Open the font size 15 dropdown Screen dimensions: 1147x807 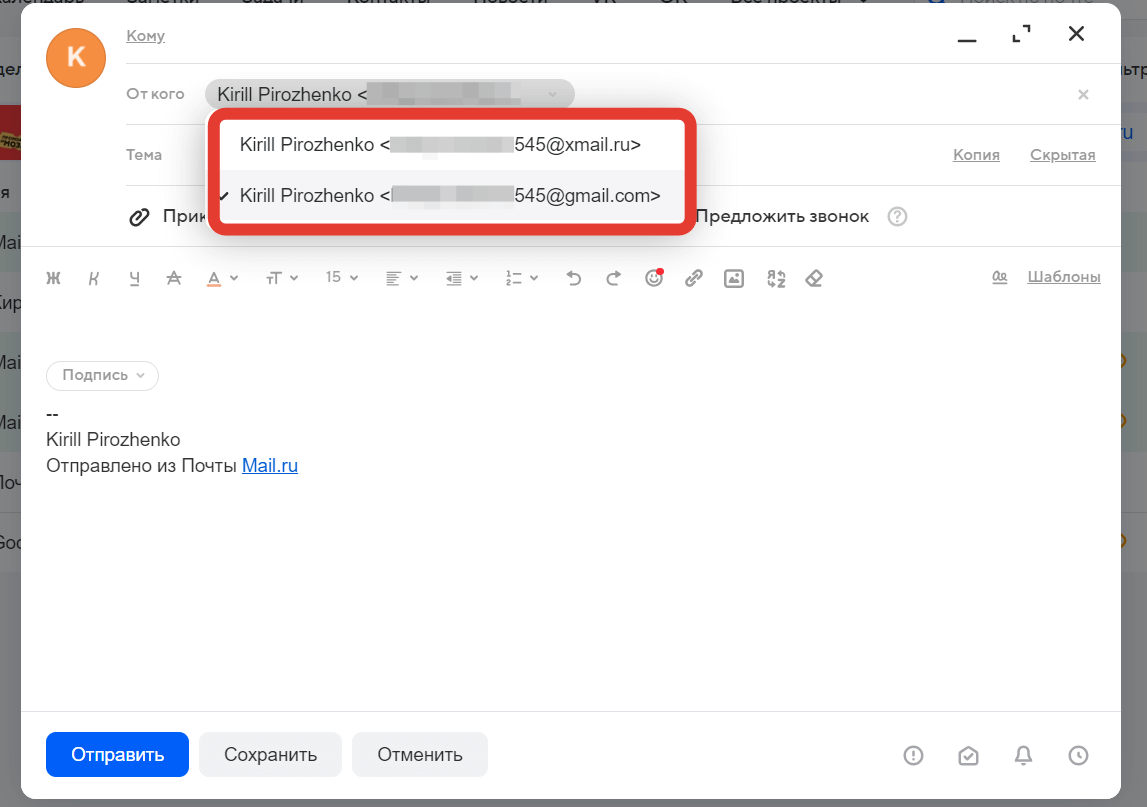click(x=342, y=278)
